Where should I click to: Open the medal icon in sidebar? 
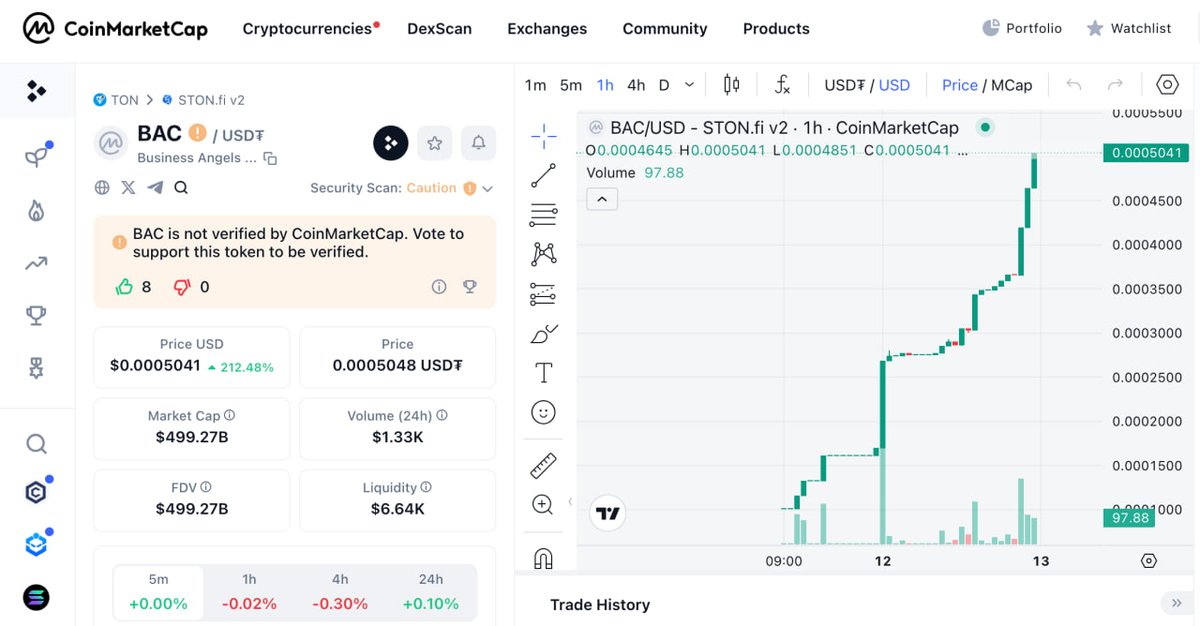pos(37,368)
